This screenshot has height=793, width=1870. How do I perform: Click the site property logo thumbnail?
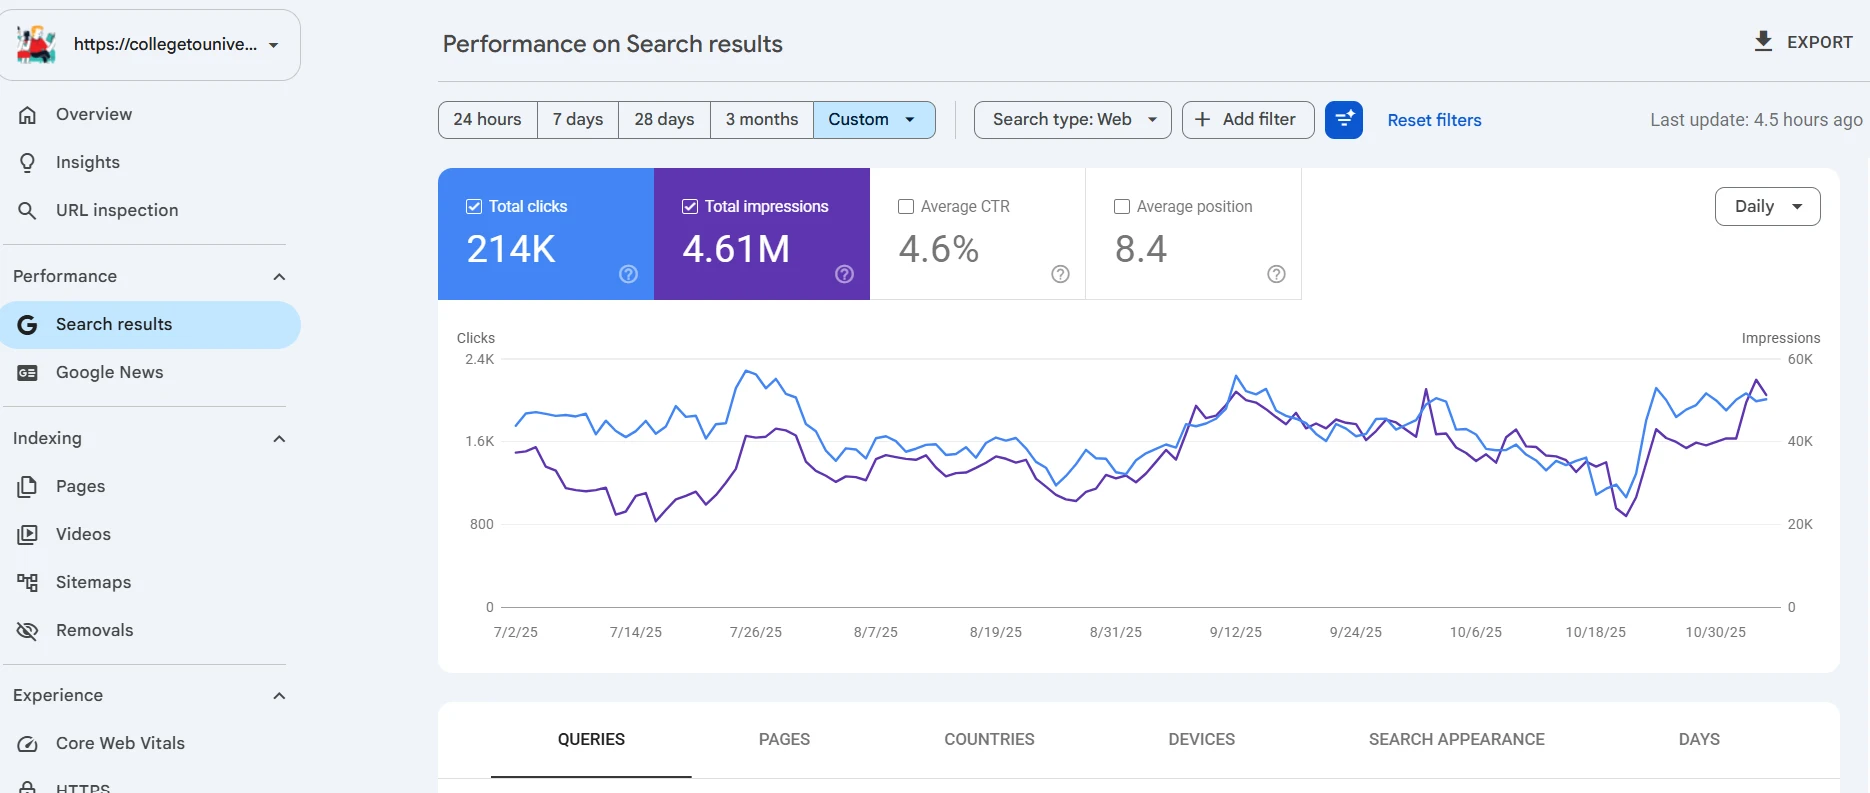[x=36, y=45]
